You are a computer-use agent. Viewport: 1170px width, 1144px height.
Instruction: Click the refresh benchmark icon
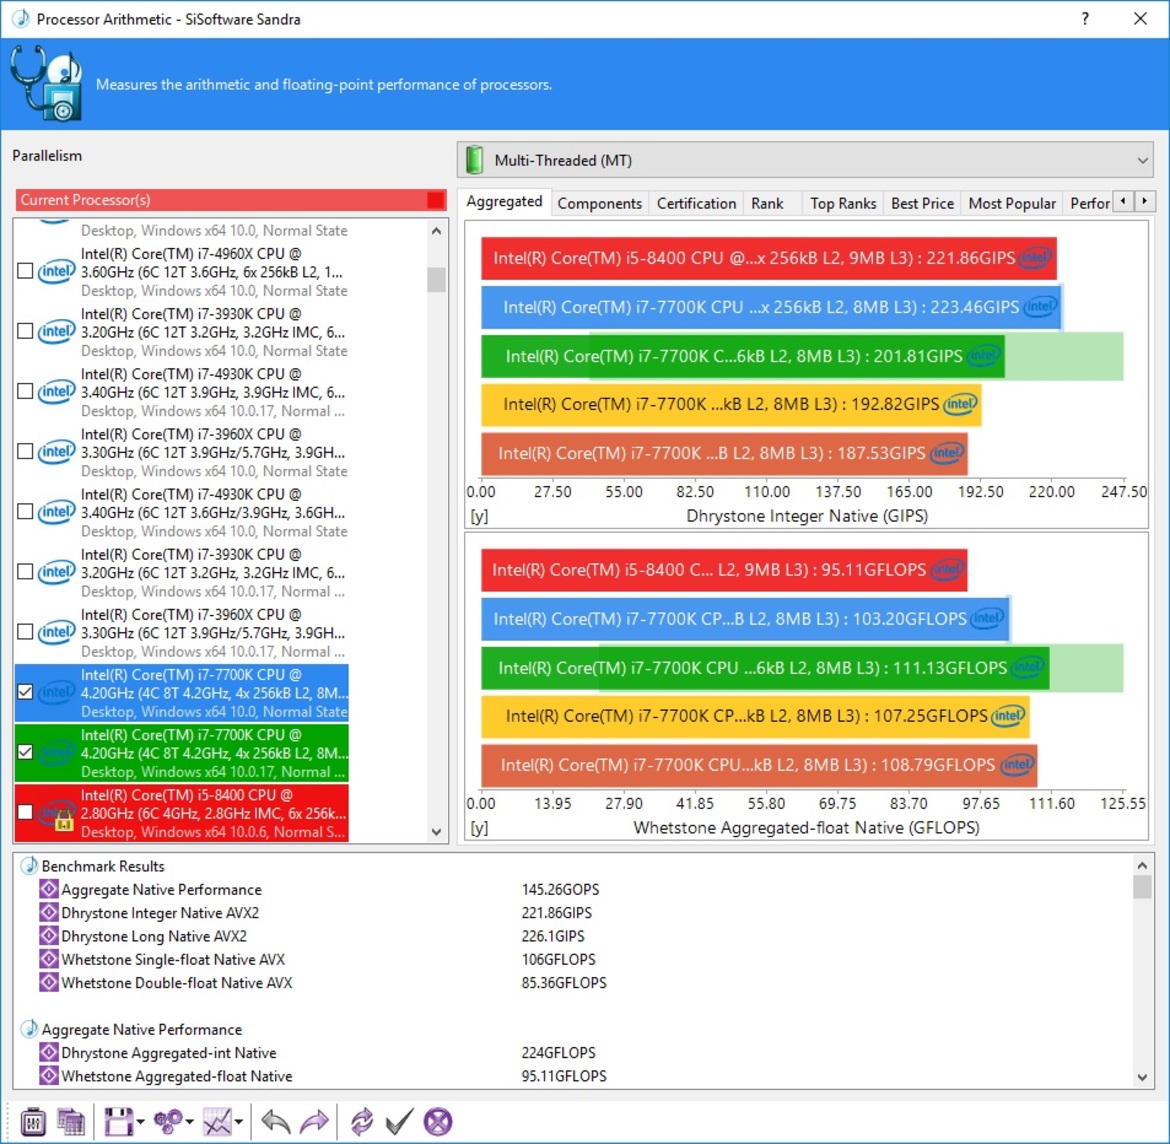pos(362,1121)
